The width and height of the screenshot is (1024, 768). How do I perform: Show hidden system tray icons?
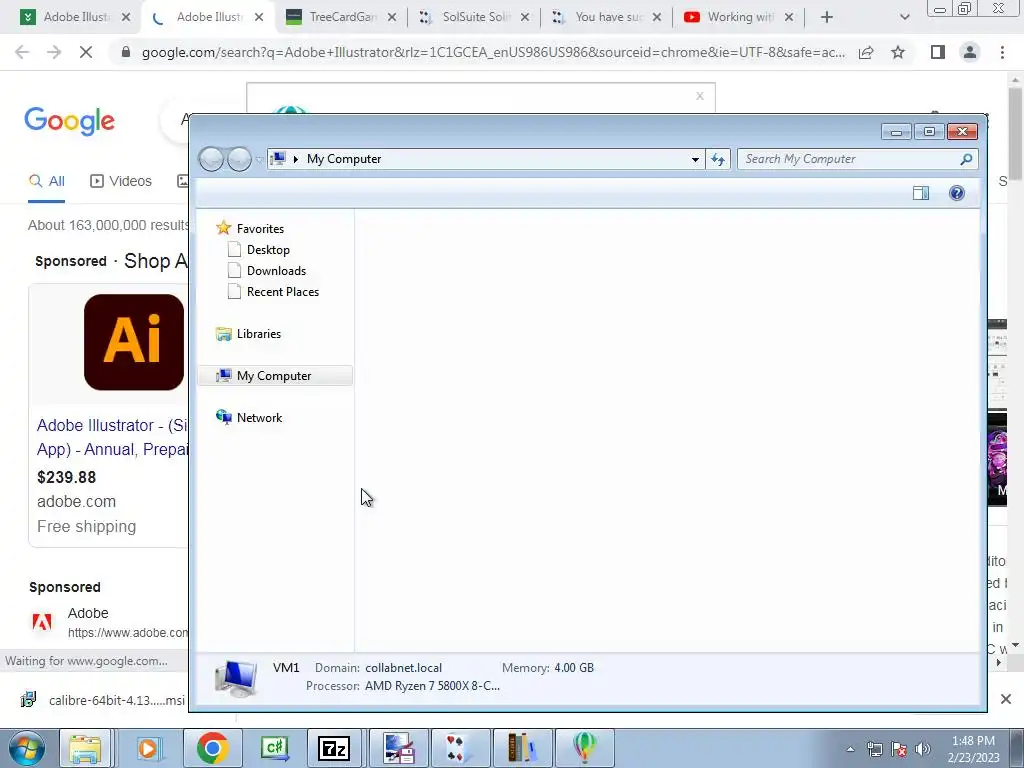(850, 750)
